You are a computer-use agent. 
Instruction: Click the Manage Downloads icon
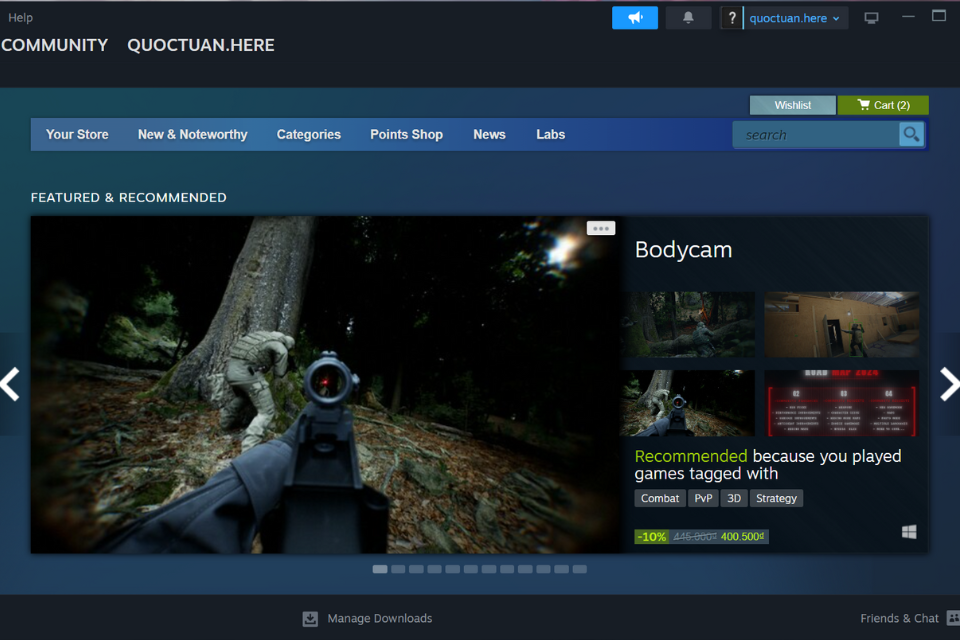click(x=310, y=619)
